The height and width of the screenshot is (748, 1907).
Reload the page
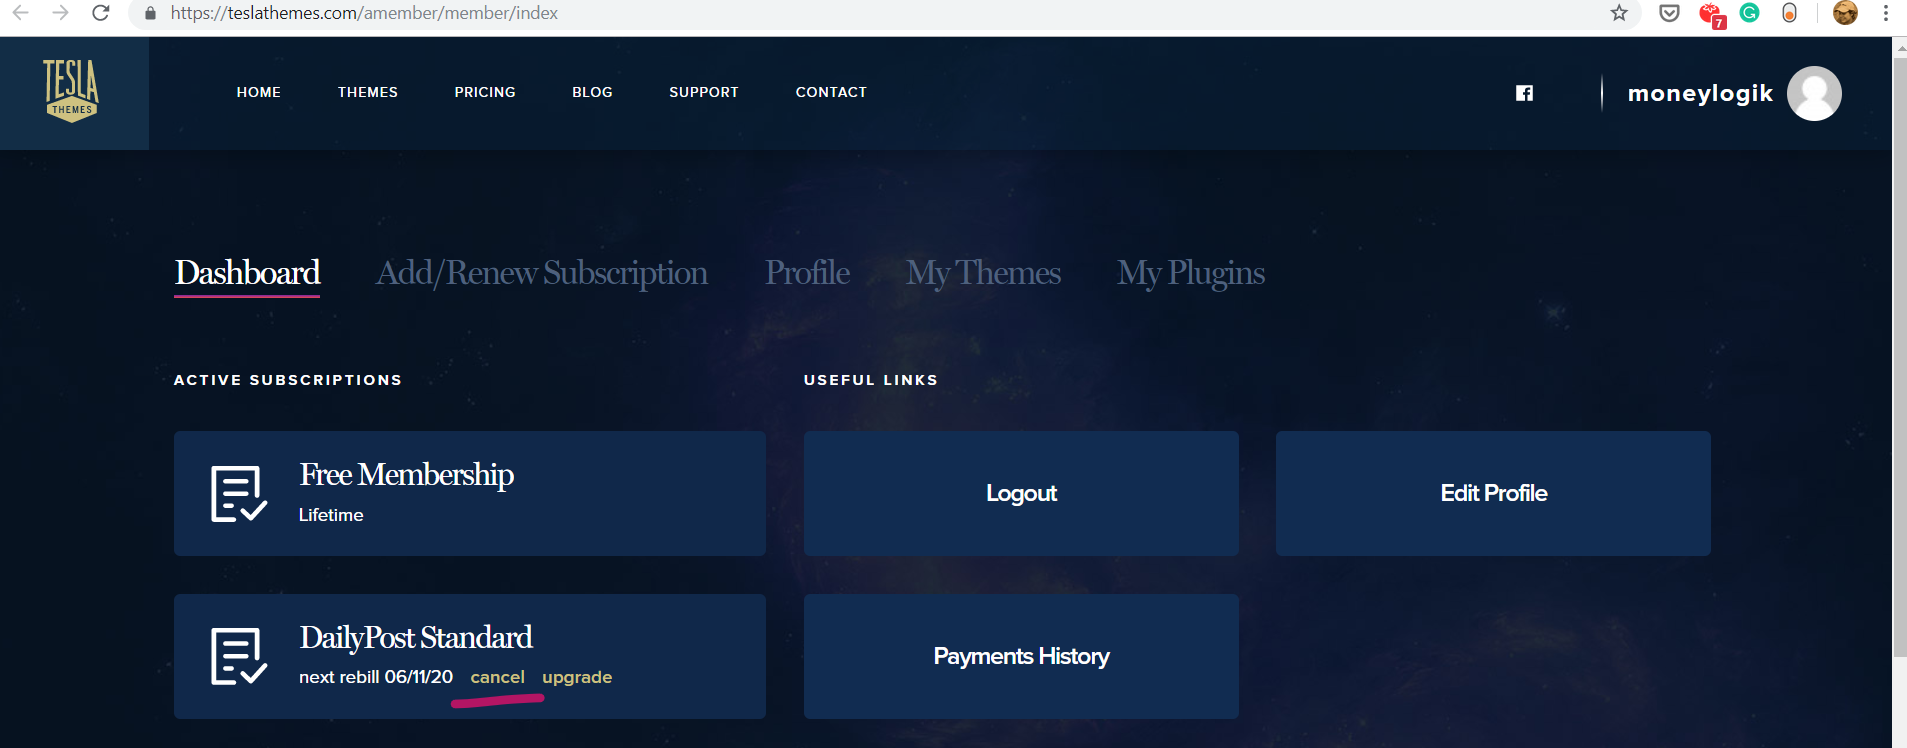pos(100,13)
